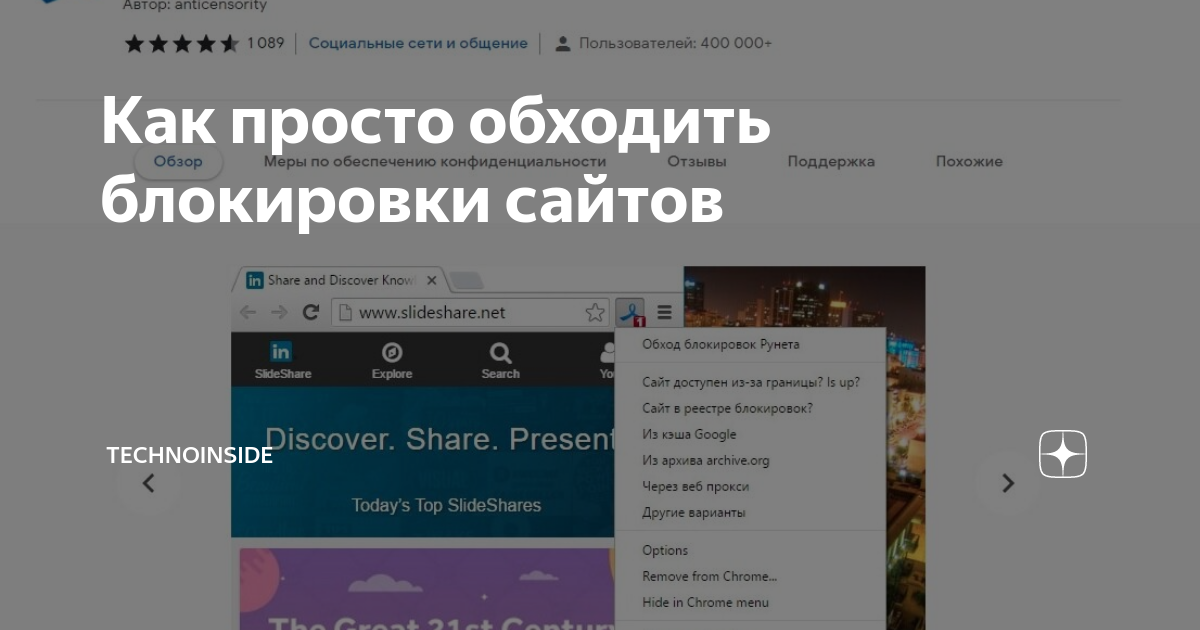This screenshot has width=1200, height=630.
Task: Select 'Из кэша Google' in the extension menu
Action: point(688,434)
